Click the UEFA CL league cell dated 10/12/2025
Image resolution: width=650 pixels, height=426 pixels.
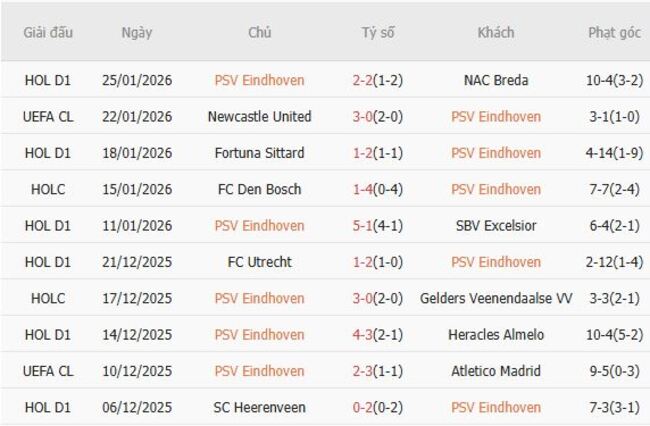click(x=48, y=371)
